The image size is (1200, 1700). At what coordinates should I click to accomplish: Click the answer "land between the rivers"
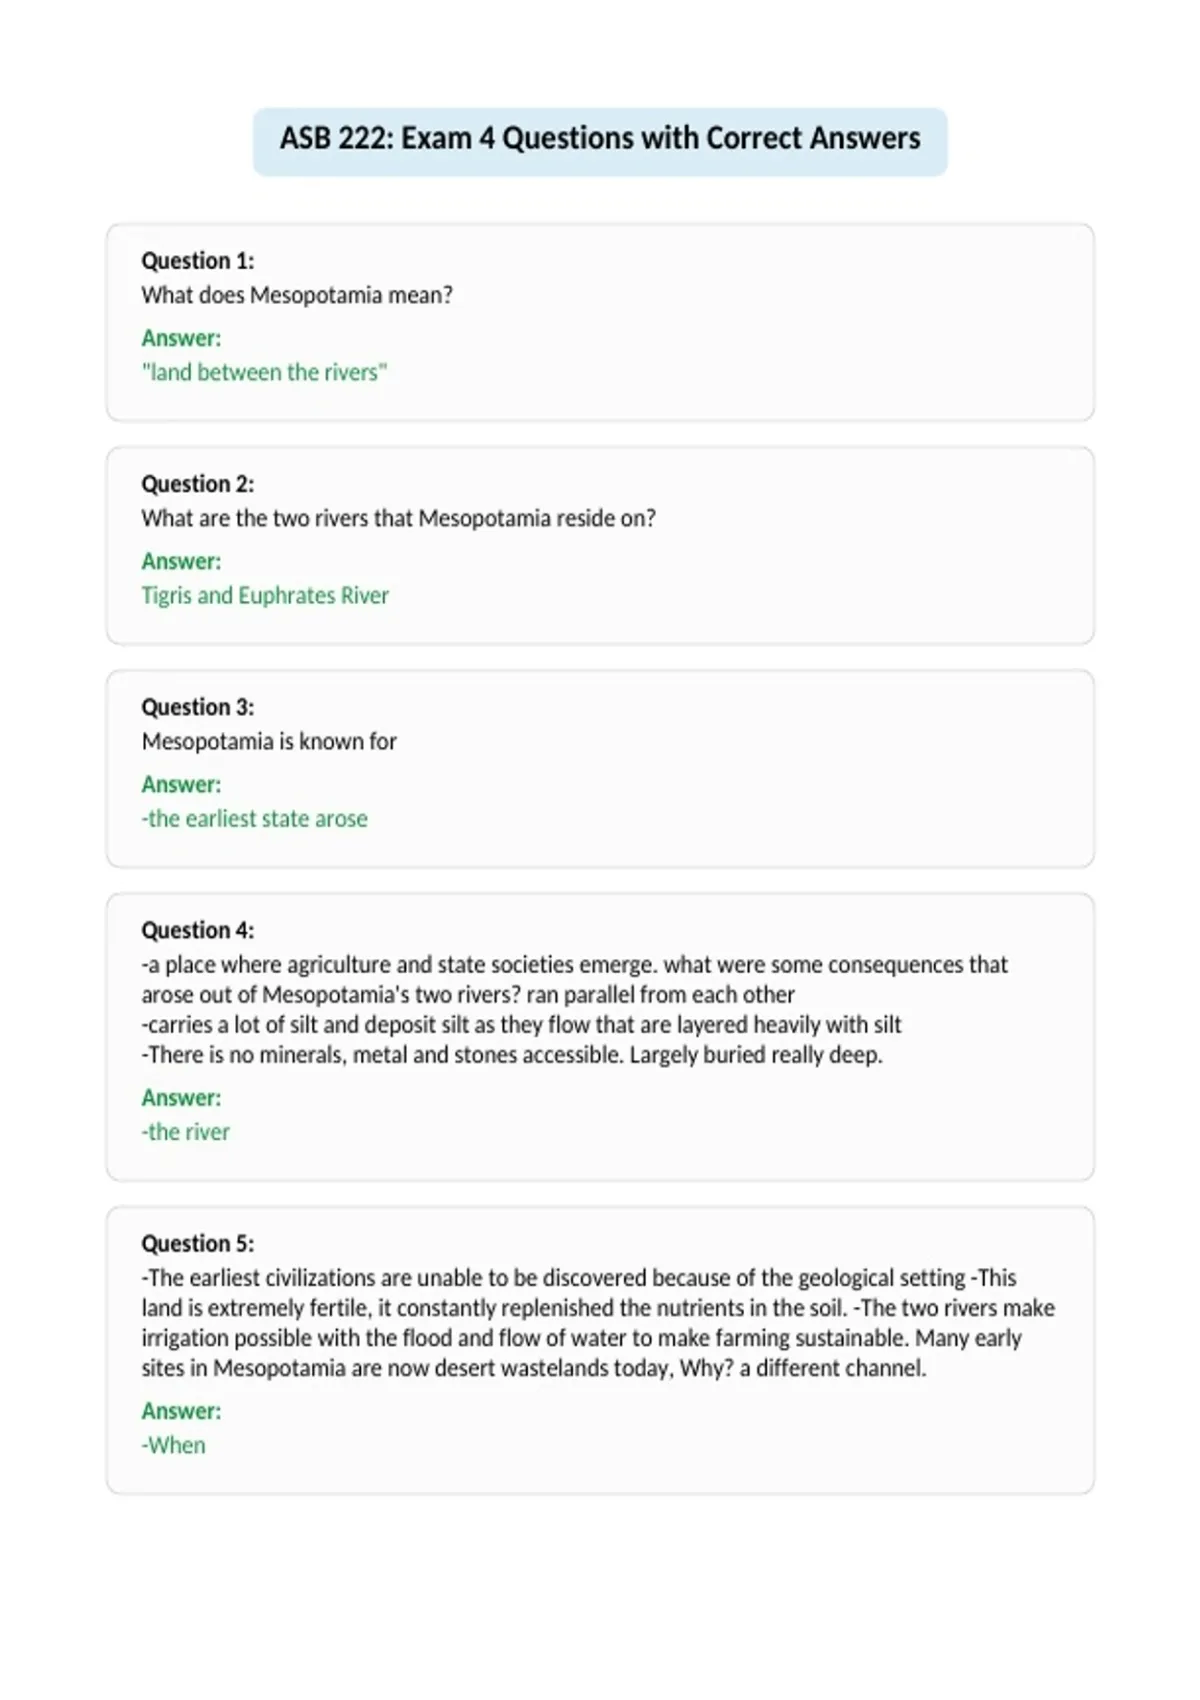264,372
